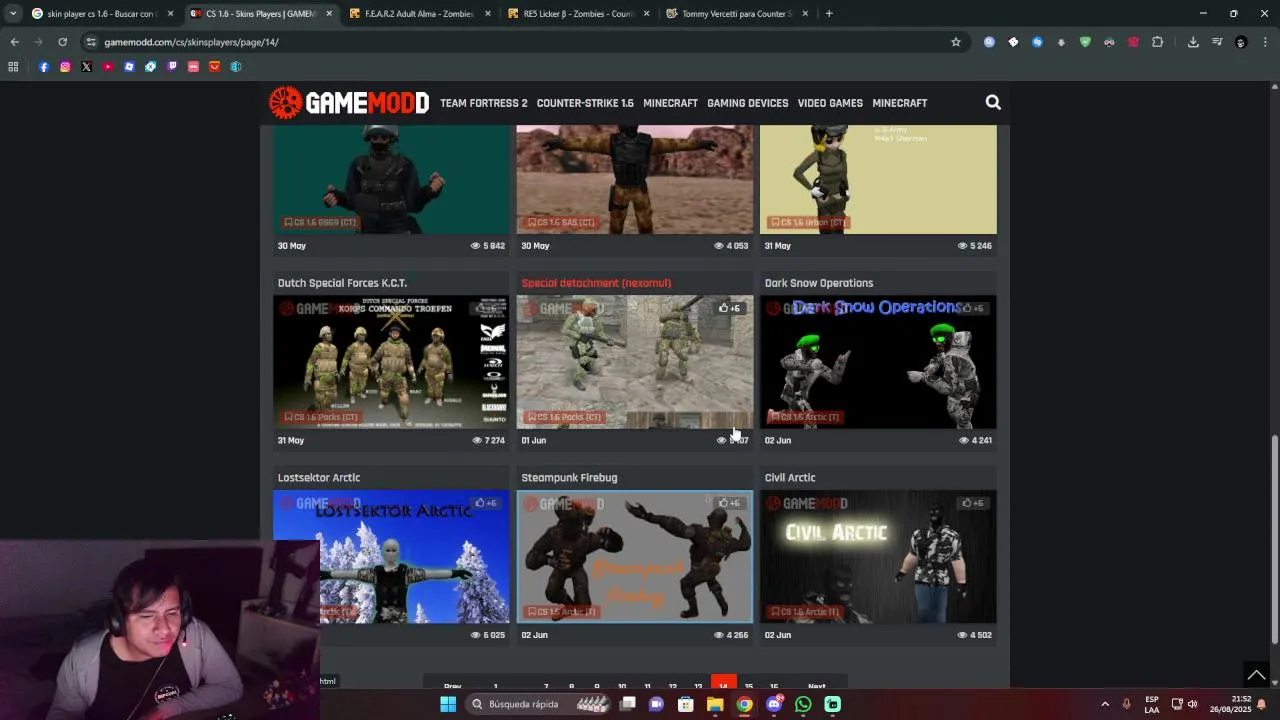
Task: Open the Chrome three-dot menu
Action: 1265,42
